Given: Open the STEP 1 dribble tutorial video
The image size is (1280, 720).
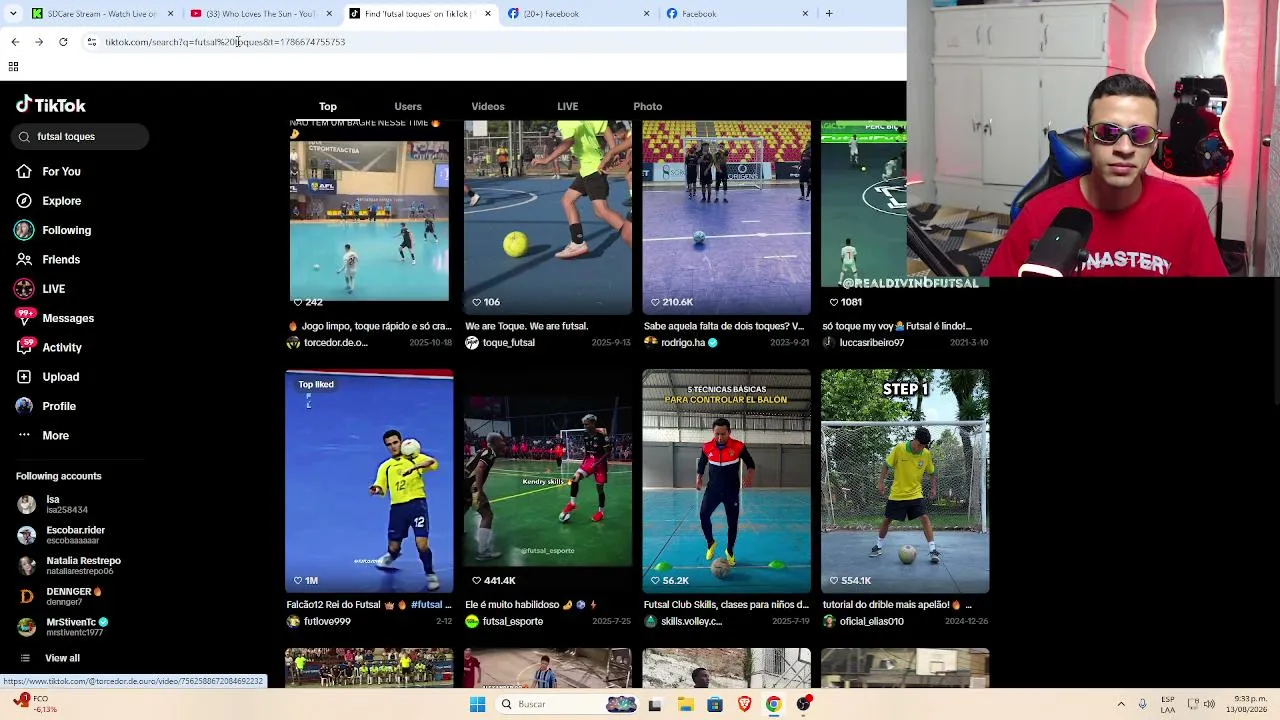Looking at the screenshot, I should click(x=905, y=482).
